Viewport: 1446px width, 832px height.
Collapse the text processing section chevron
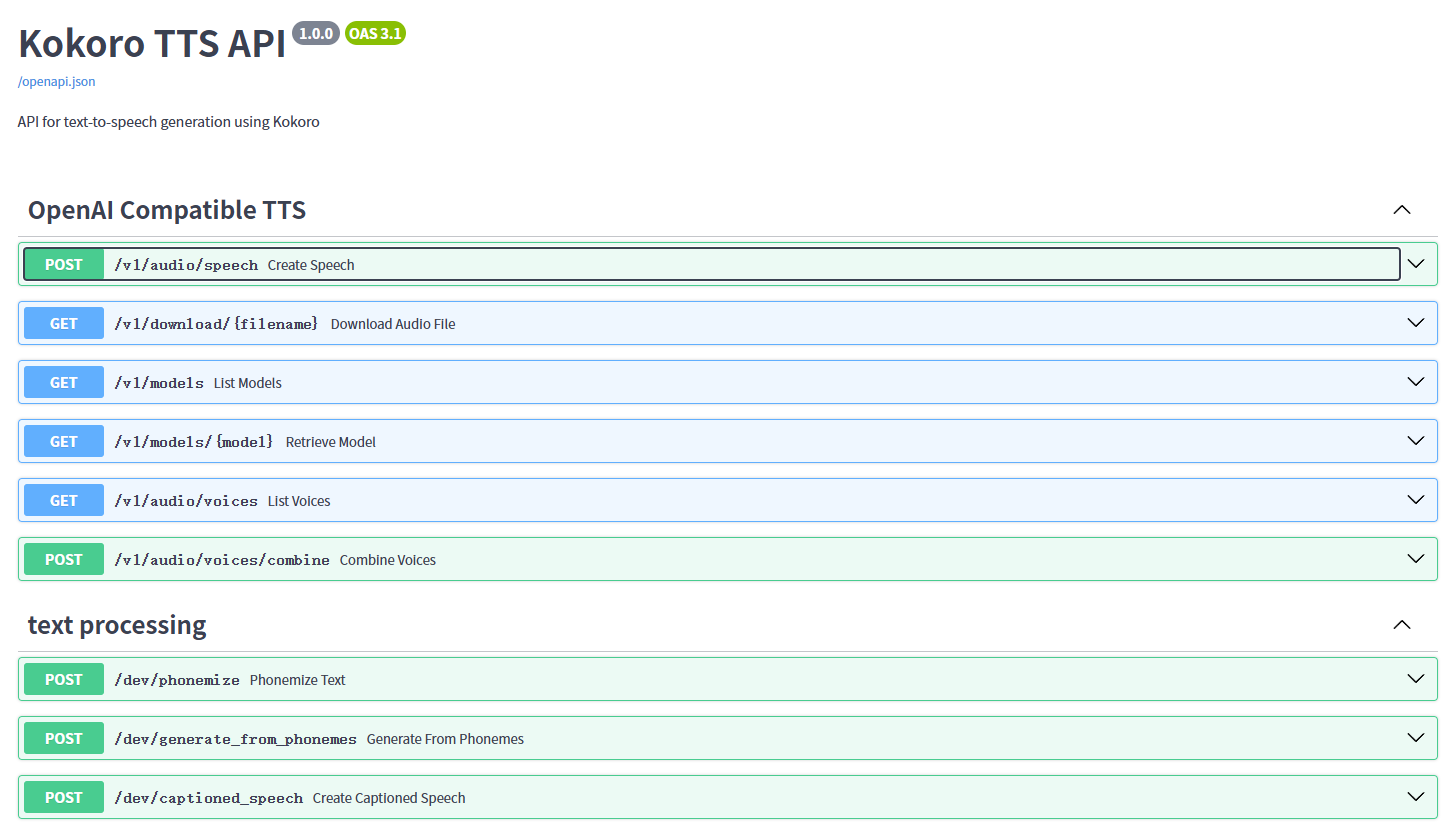pos(1402,625)
